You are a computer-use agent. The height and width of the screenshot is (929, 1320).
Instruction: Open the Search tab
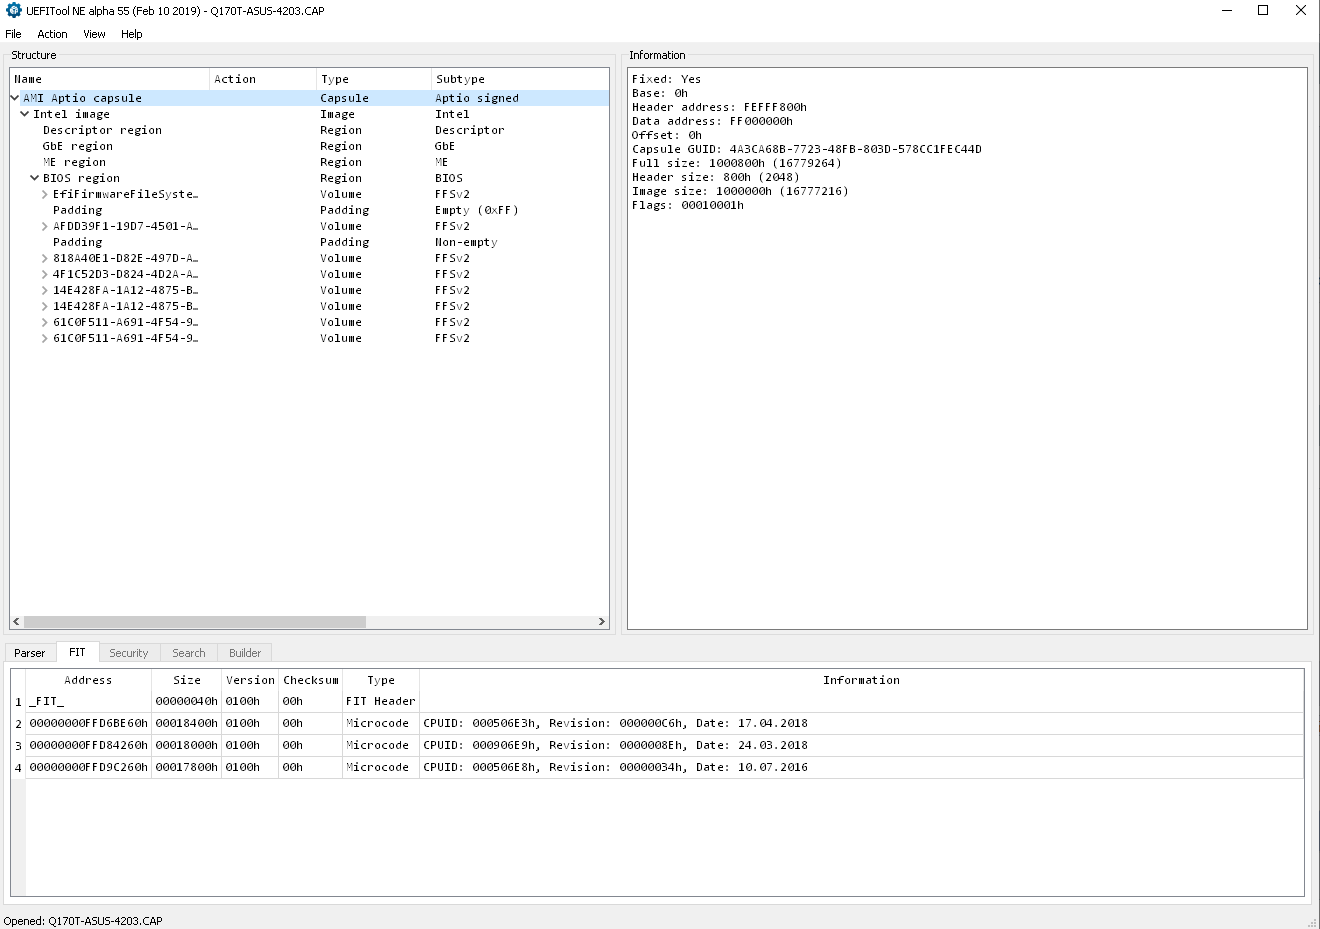[x=188, y=653]
